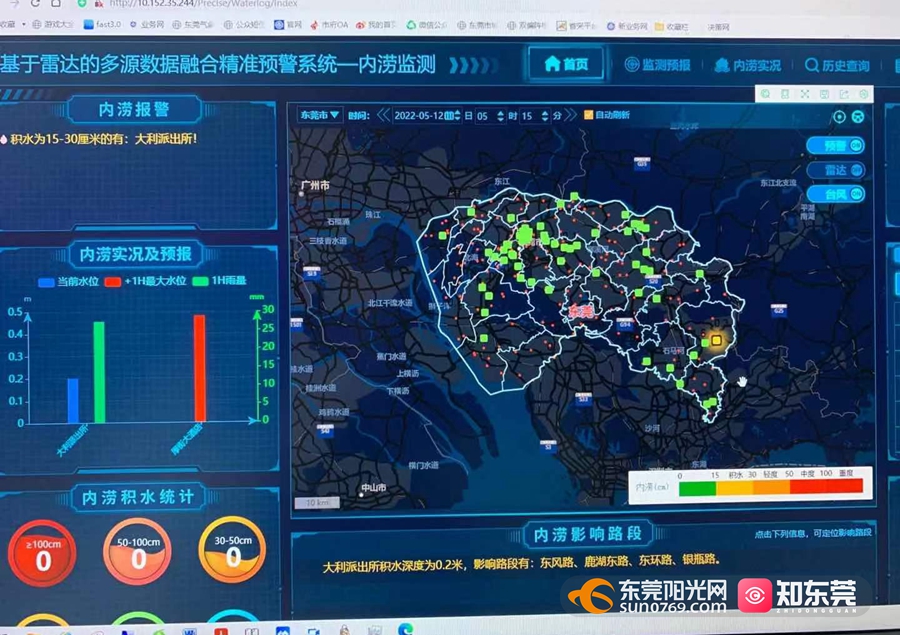Click the gear icon in floating toolbar
This screenshot has height=635, width=900.
pos(863,94)
